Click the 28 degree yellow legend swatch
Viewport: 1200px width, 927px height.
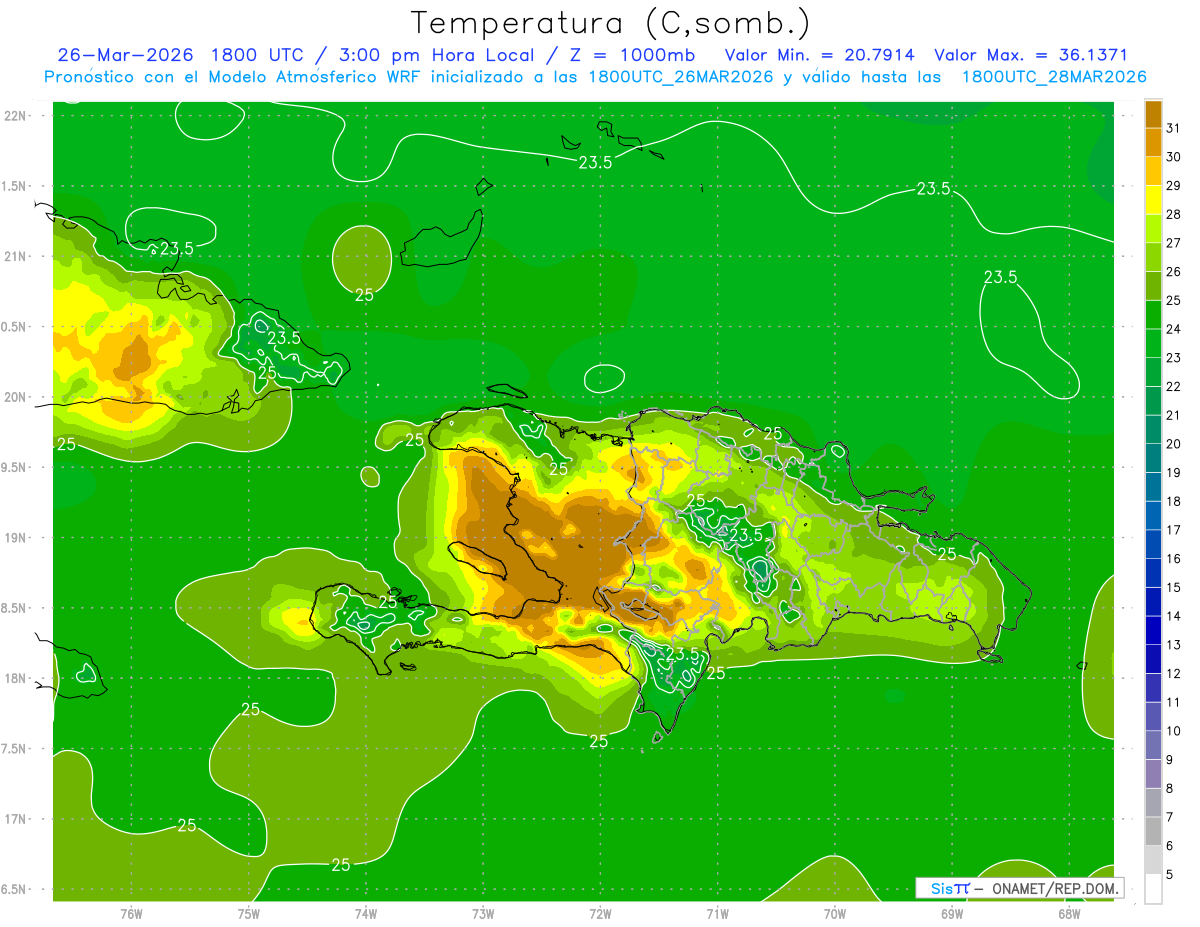coord(1153,200)
